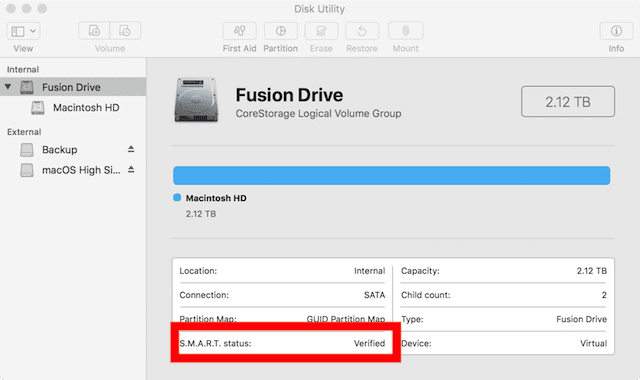640x380 pixels.
Task: Click the Fusion Drive title heading
Action: 289,95
